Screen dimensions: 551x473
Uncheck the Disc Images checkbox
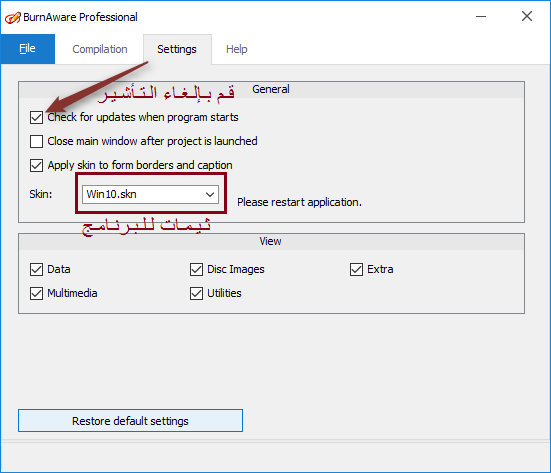196,270
